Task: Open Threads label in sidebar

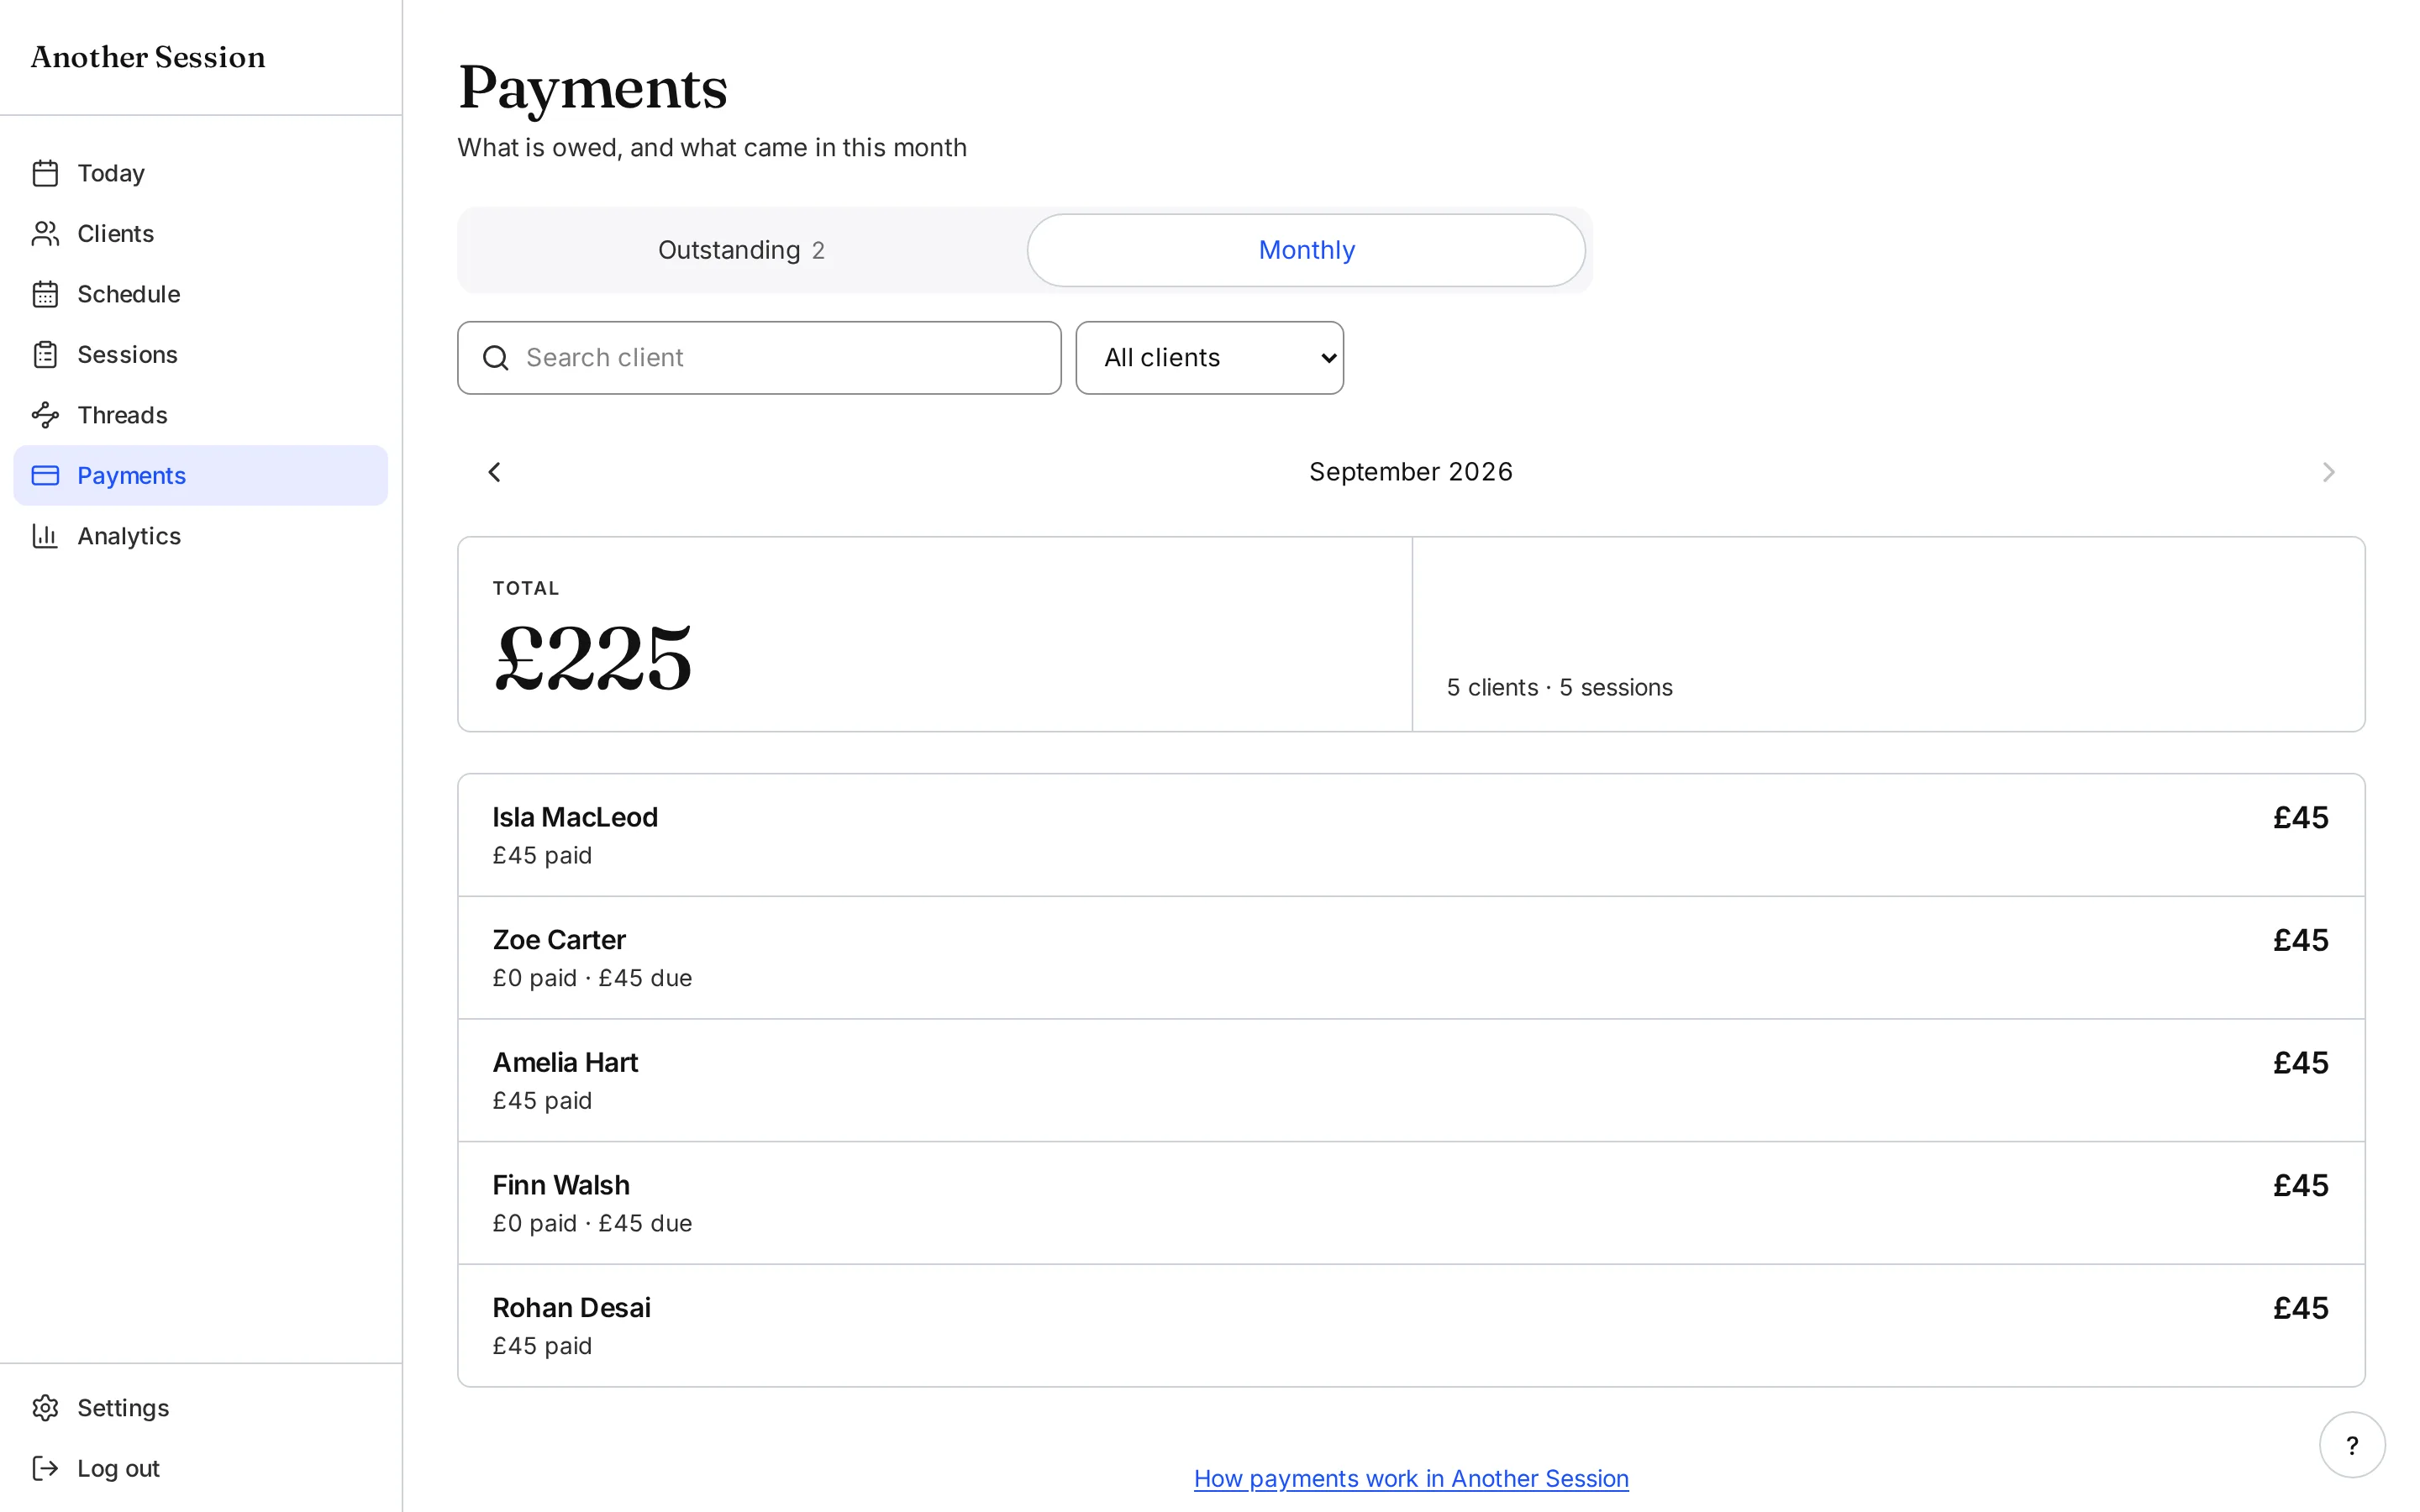Action: tap(122, 415)
